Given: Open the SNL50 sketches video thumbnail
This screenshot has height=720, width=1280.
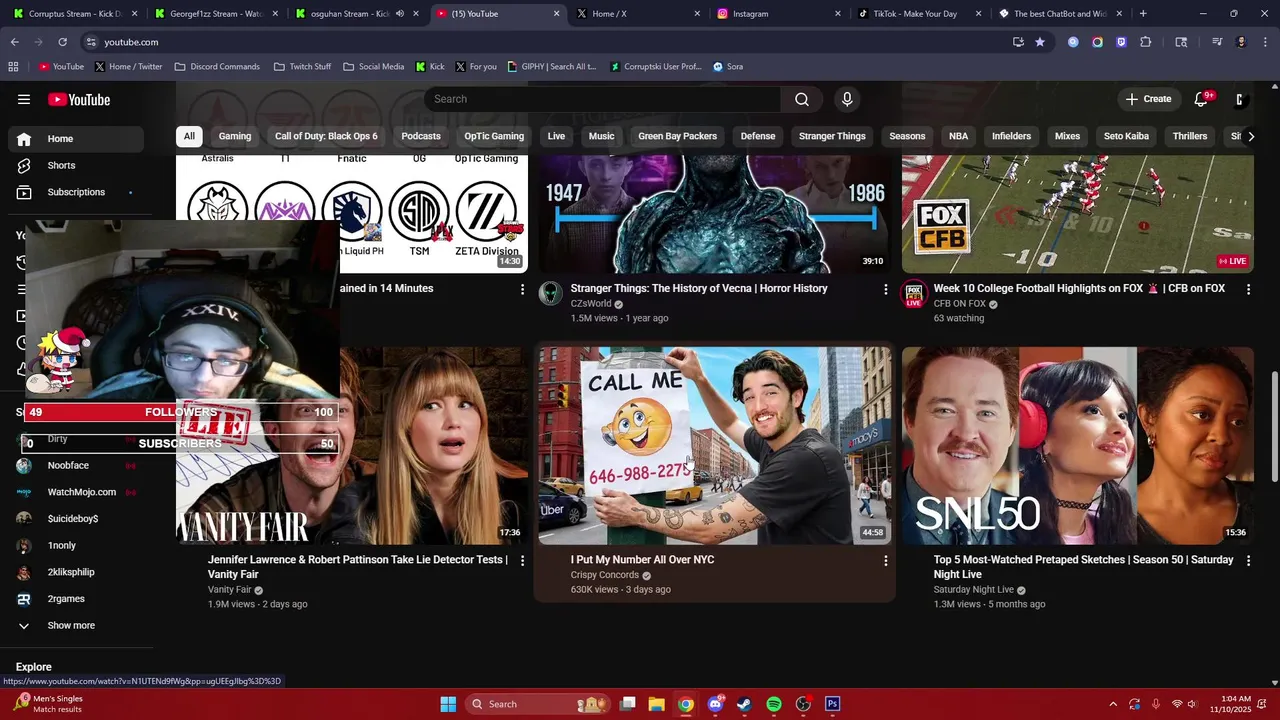Looking at the screenshot, I should click(x=1078, y=446).
